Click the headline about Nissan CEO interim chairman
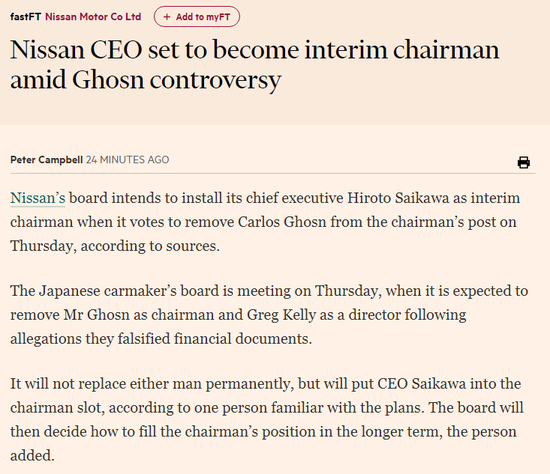The height and width of the screenshot is (474, 550). [255, 65]
